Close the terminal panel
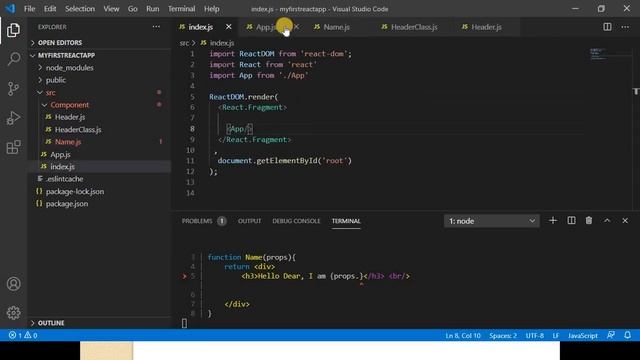640x360 pixels. pyautogui.click(x=625, y=221)
